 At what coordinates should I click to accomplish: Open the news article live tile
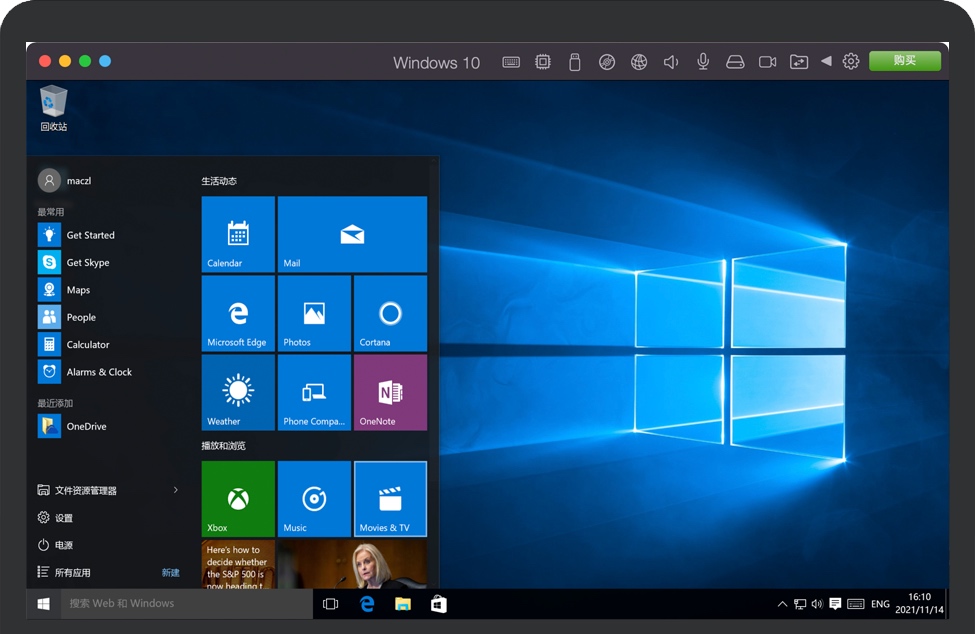click(x=314, y=564)
